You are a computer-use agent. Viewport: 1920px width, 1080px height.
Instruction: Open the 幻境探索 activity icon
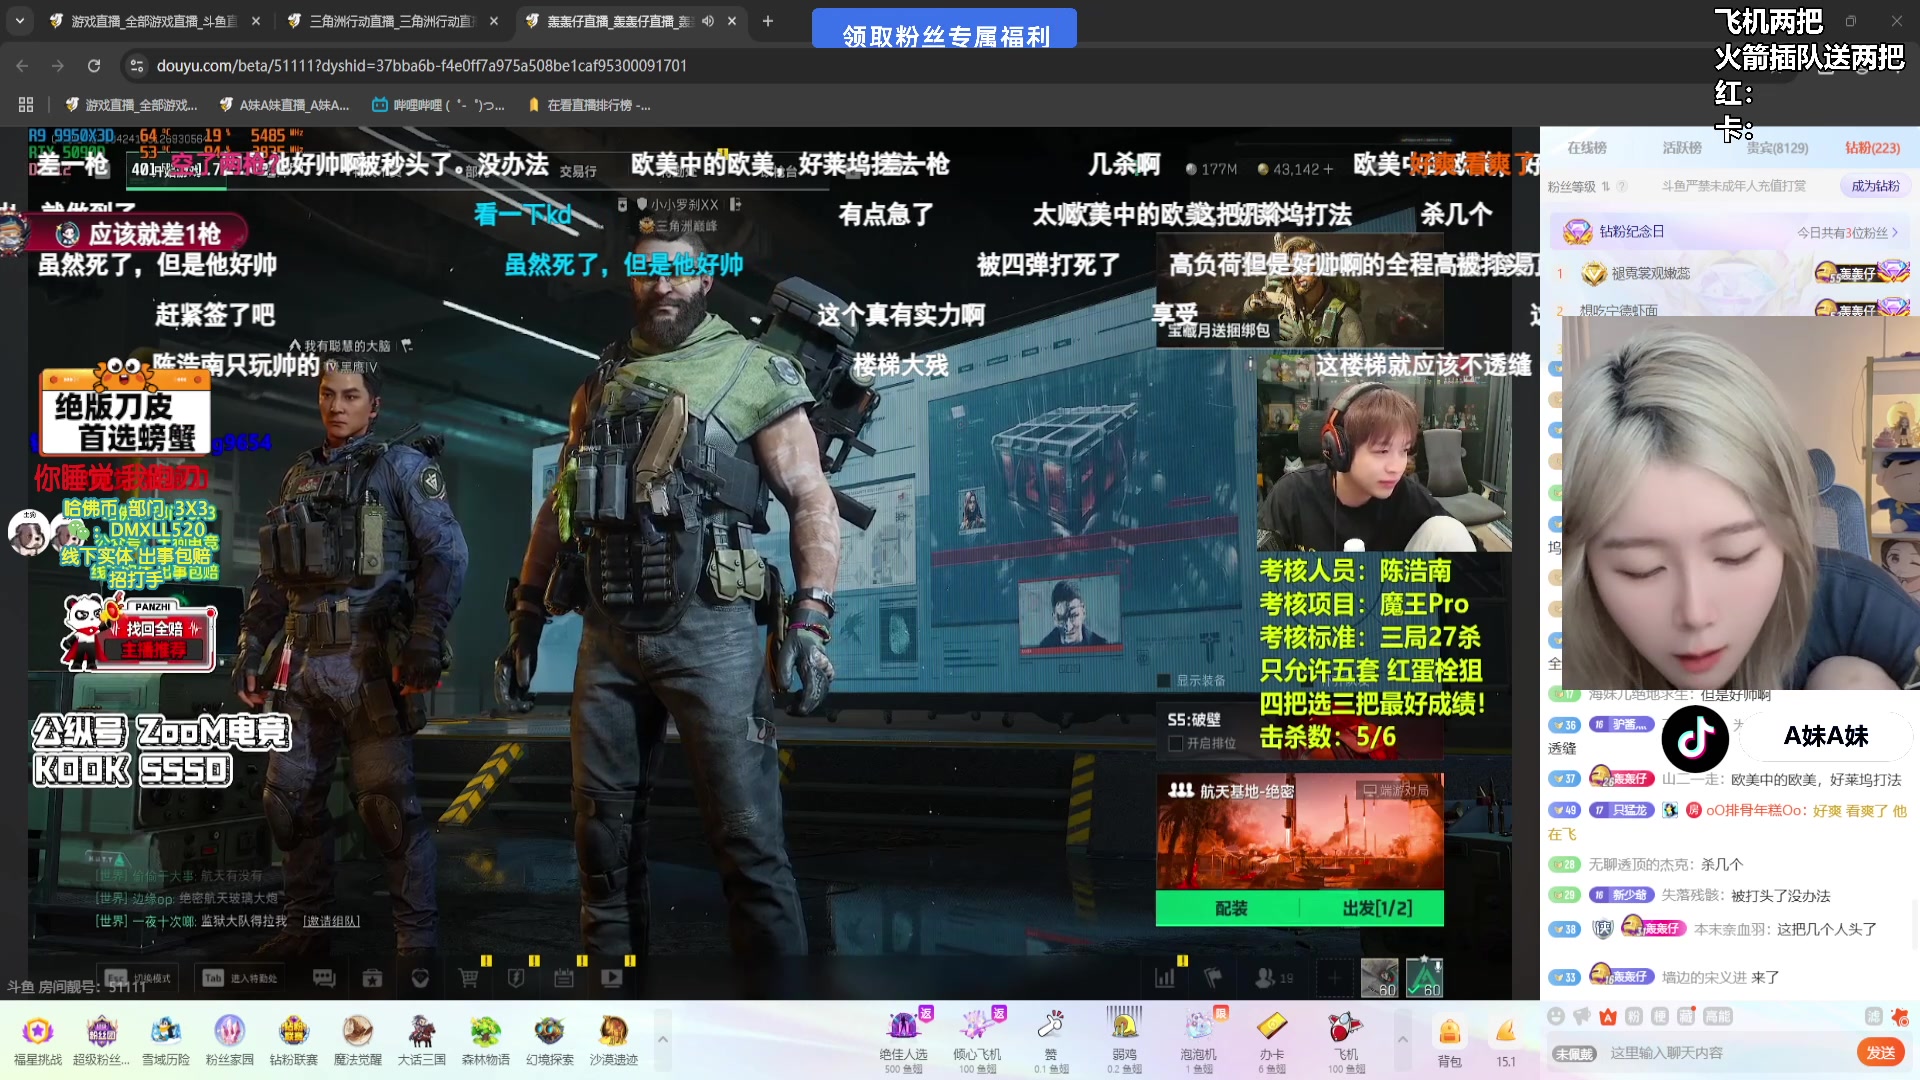[x=549, y=1039]
